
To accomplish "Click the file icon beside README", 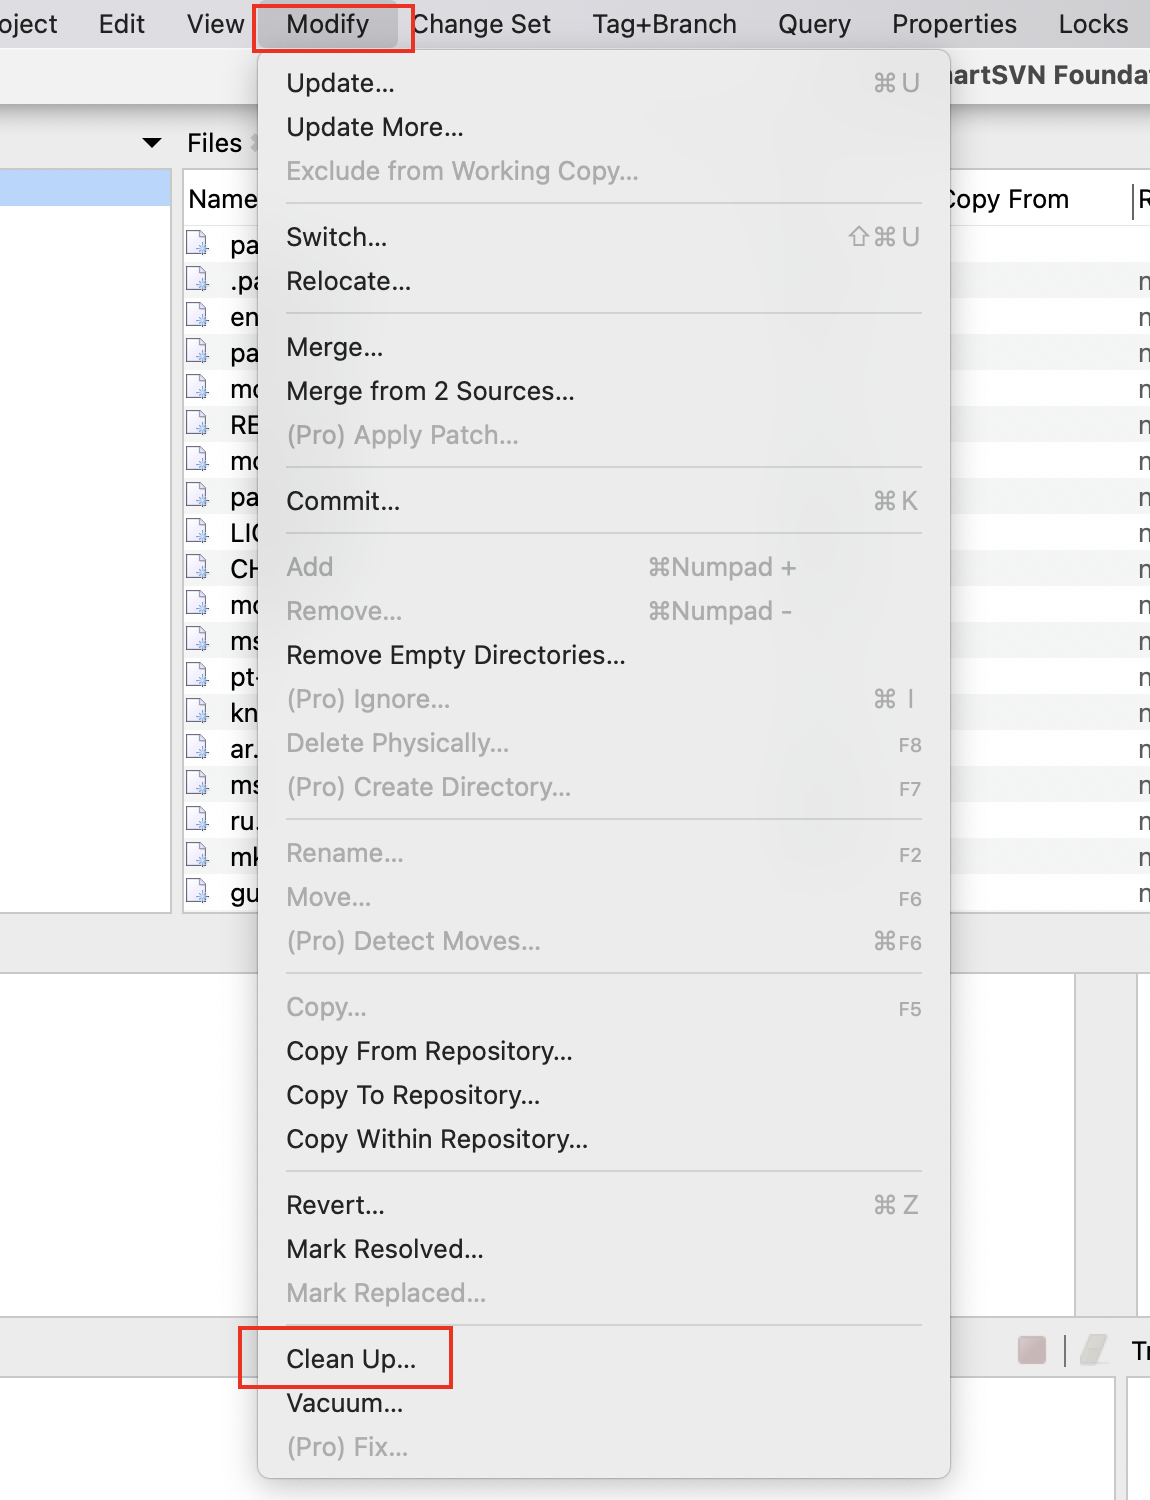I will pyautogui.click(x=197, y=424).
